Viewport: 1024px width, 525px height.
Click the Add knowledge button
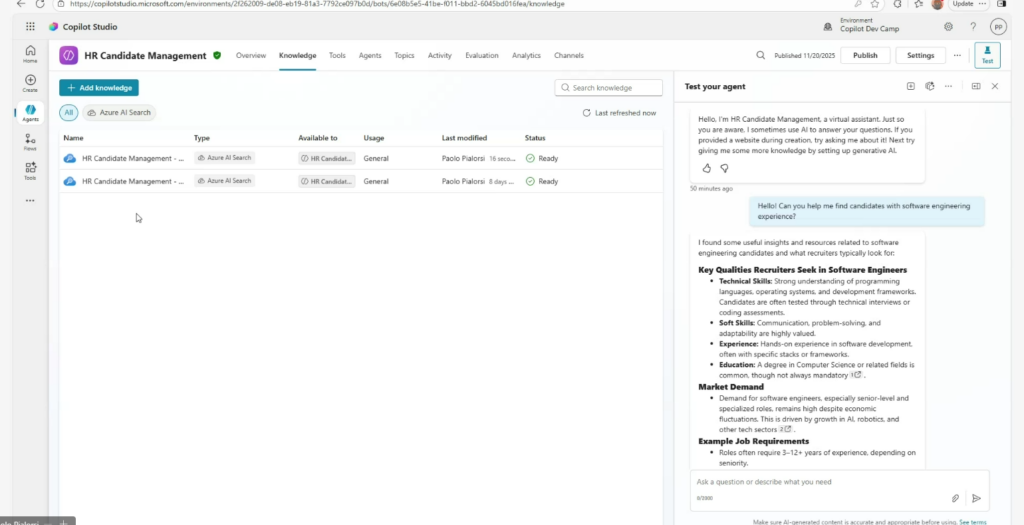[99, 88]
